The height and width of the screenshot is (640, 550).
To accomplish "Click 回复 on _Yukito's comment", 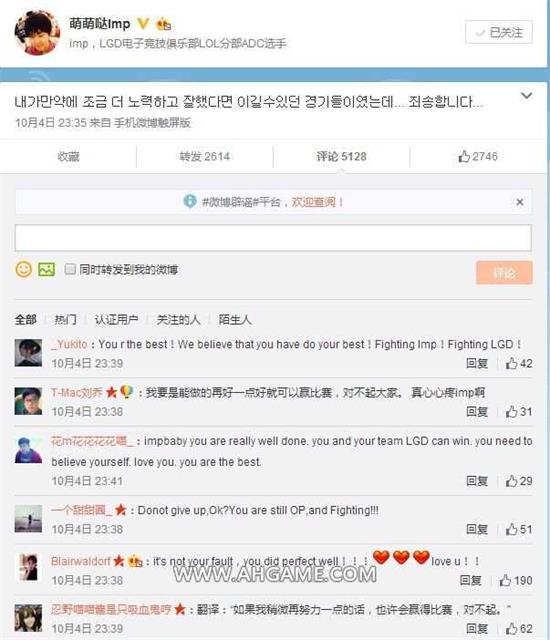I will coord(477,363).
